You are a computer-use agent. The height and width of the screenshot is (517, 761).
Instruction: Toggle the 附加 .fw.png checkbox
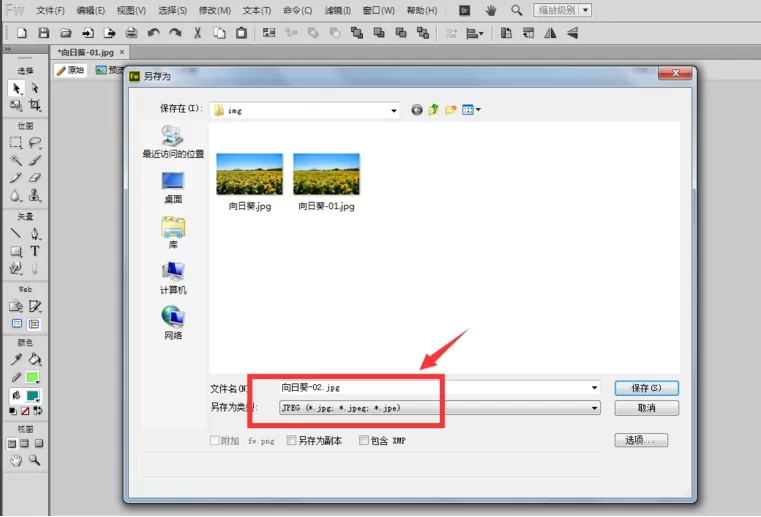coord(215,440)
